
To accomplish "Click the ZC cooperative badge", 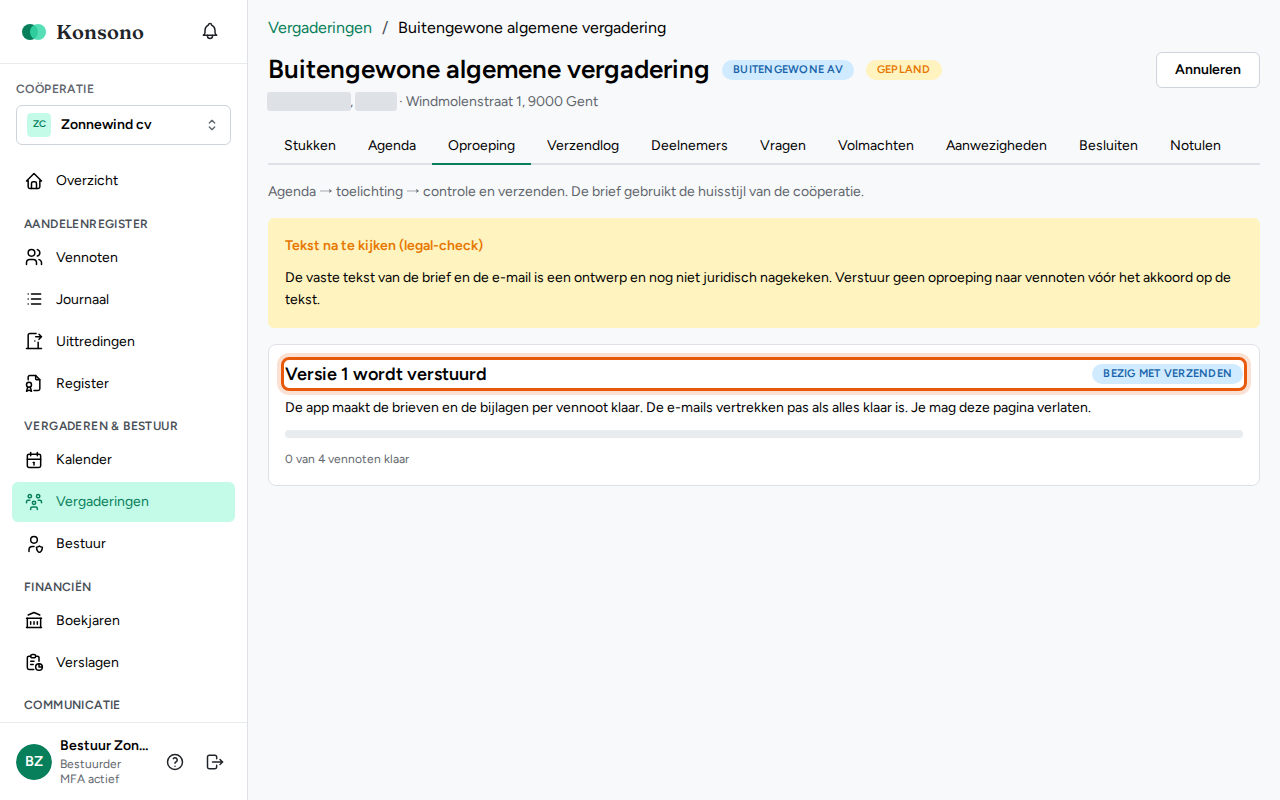I will tap(39, 124).
